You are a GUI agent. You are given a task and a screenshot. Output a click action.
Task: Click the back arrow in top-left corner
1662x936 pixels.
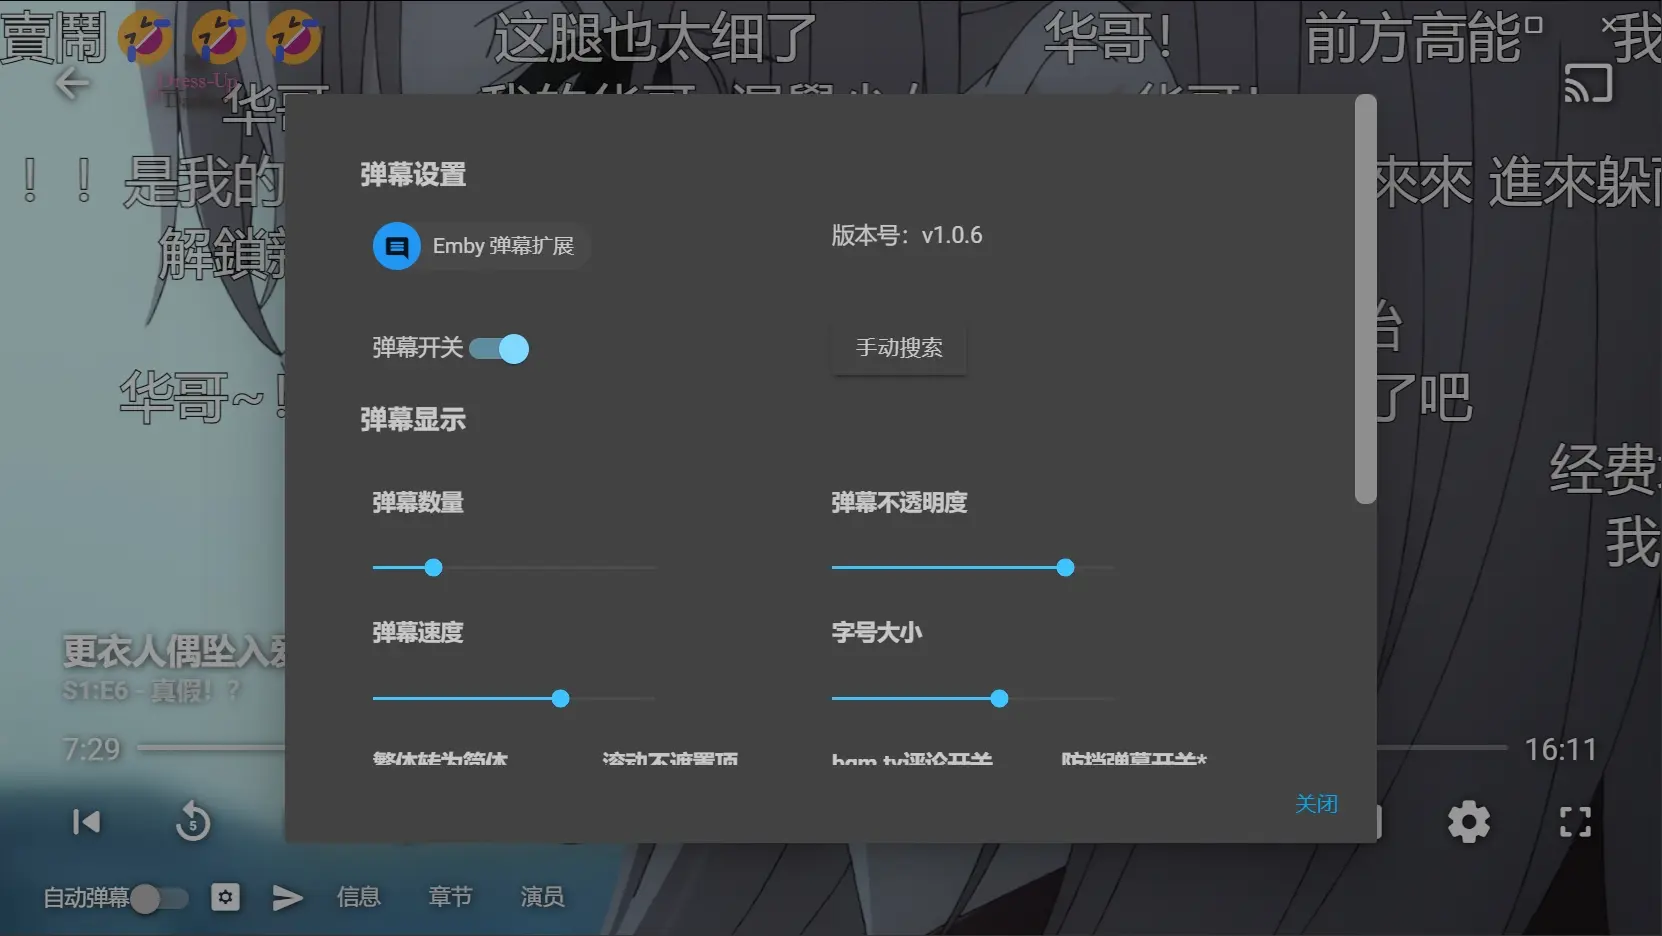(x=72, y=84)
